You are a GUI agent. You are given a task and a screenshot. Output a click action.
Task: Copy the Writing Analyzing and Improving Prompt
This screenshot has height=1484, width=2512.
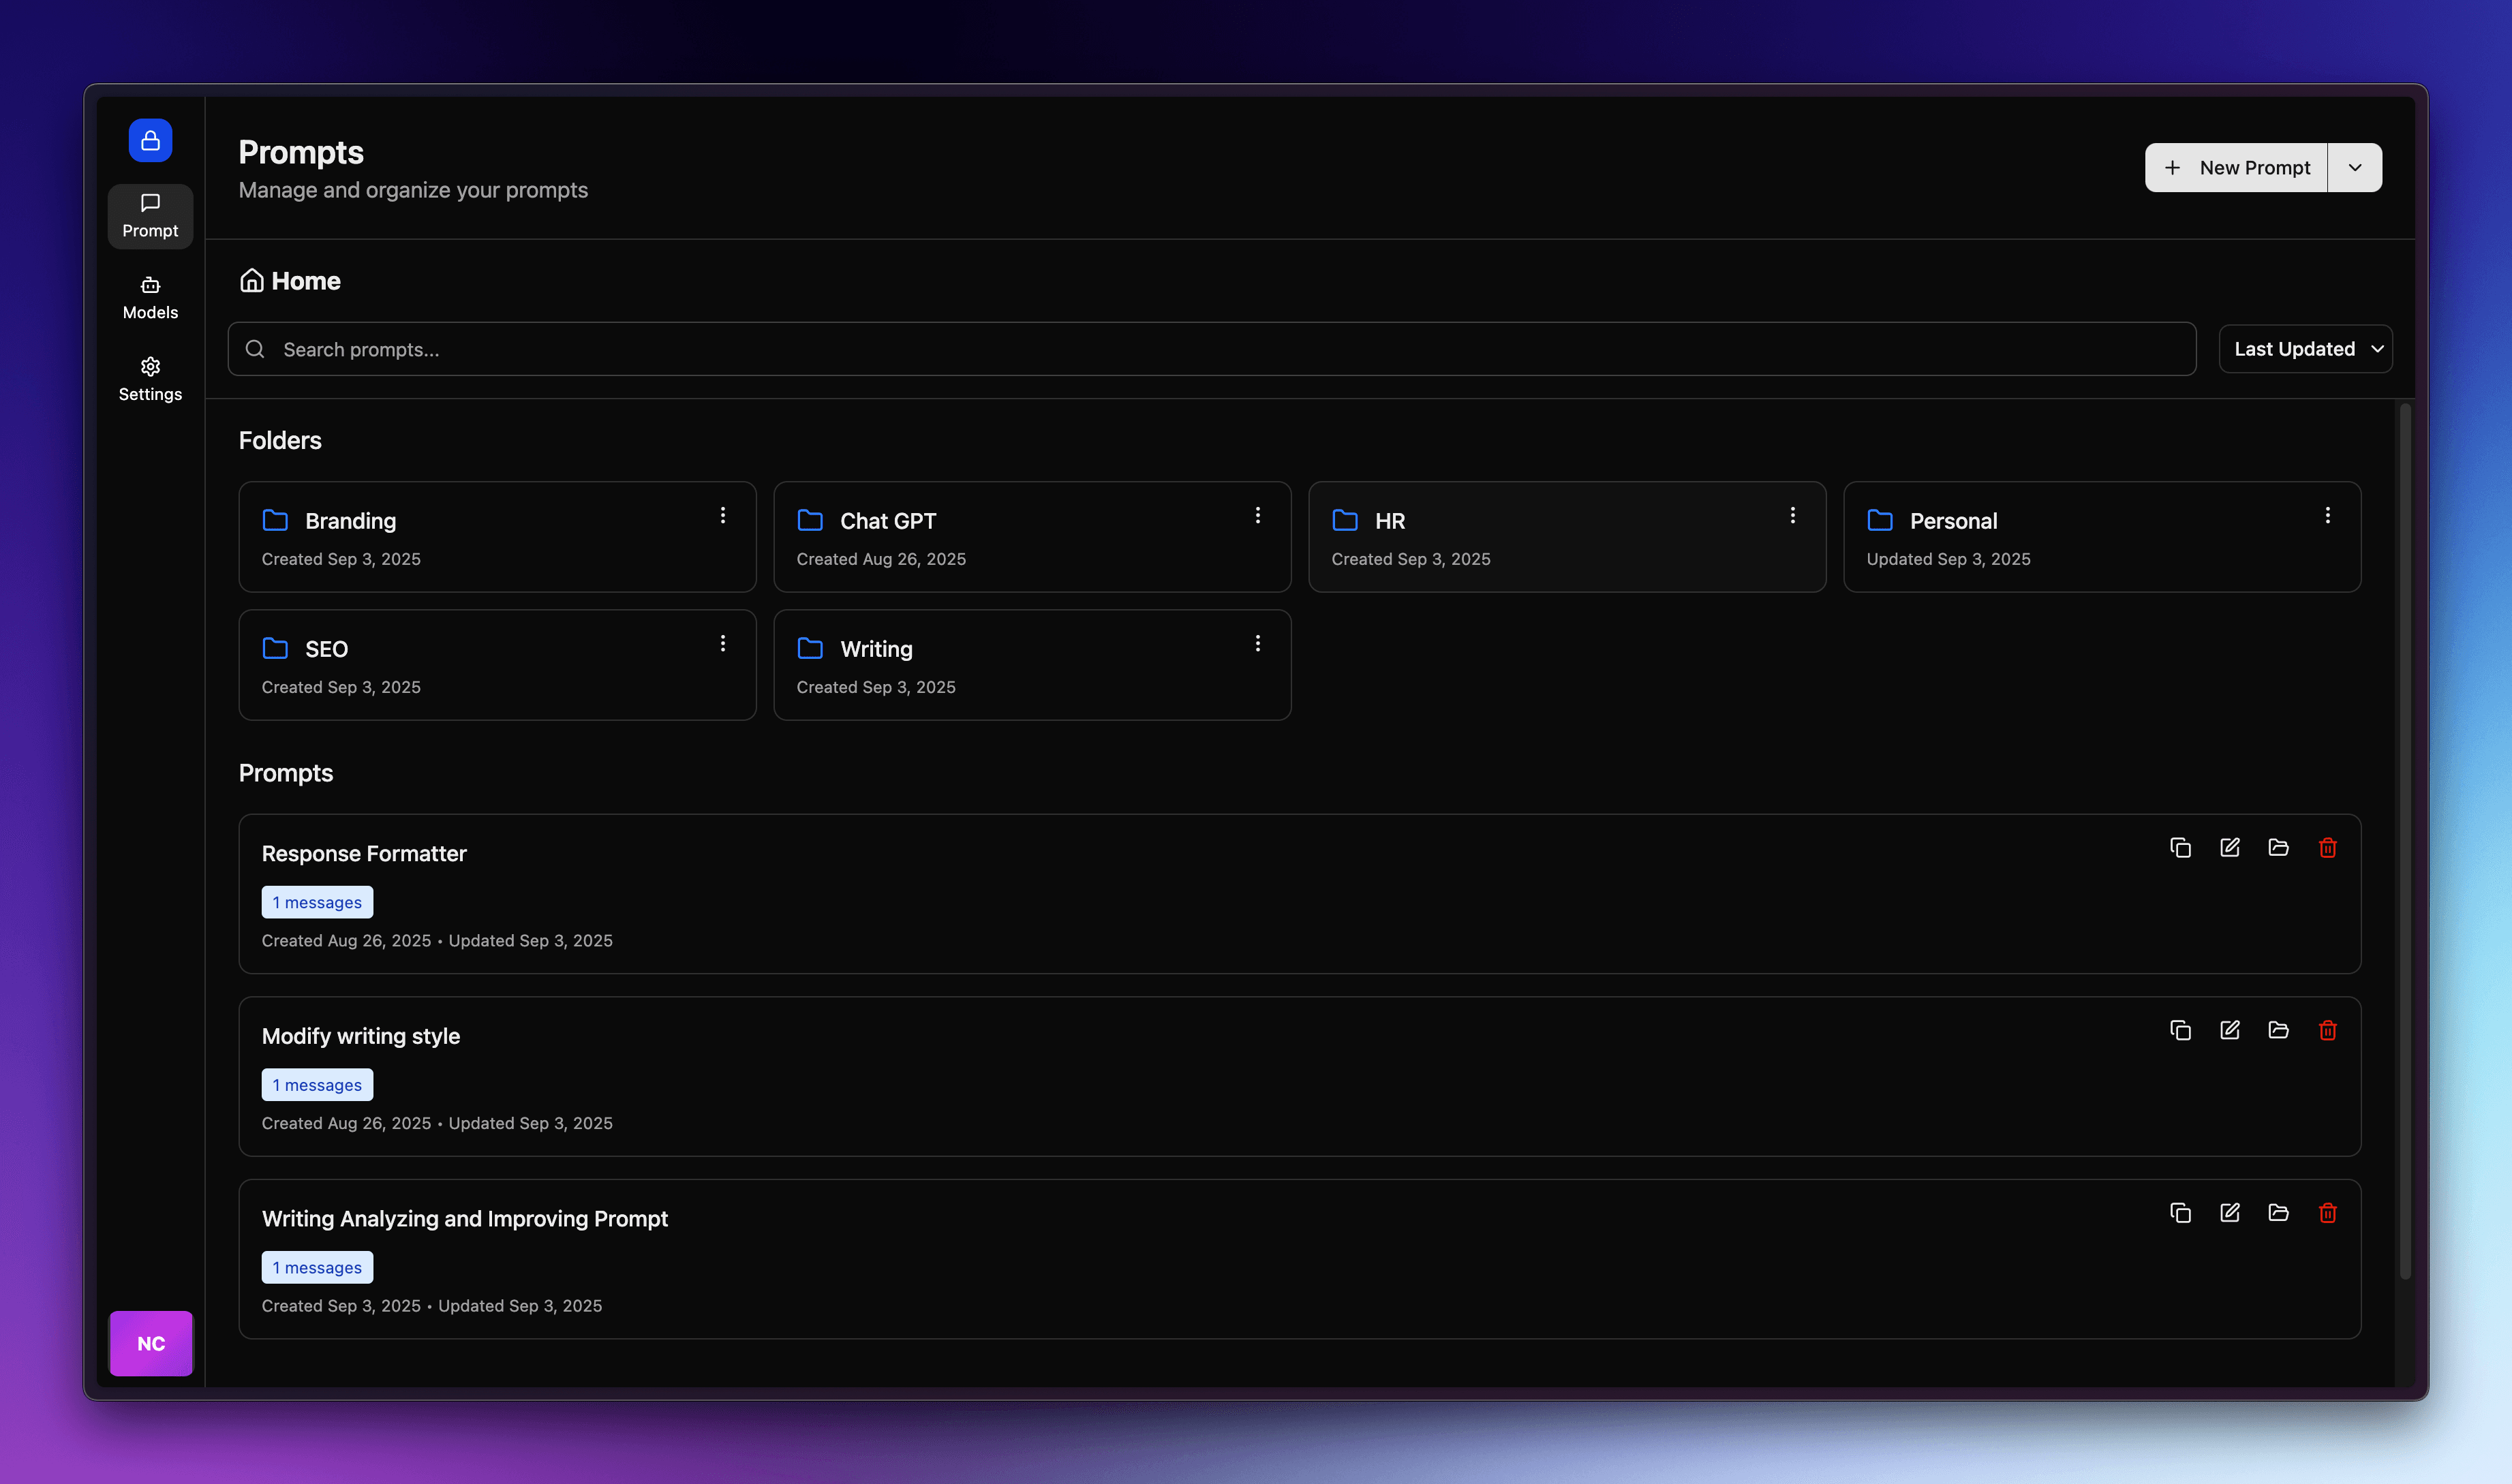point(2180,1213)
